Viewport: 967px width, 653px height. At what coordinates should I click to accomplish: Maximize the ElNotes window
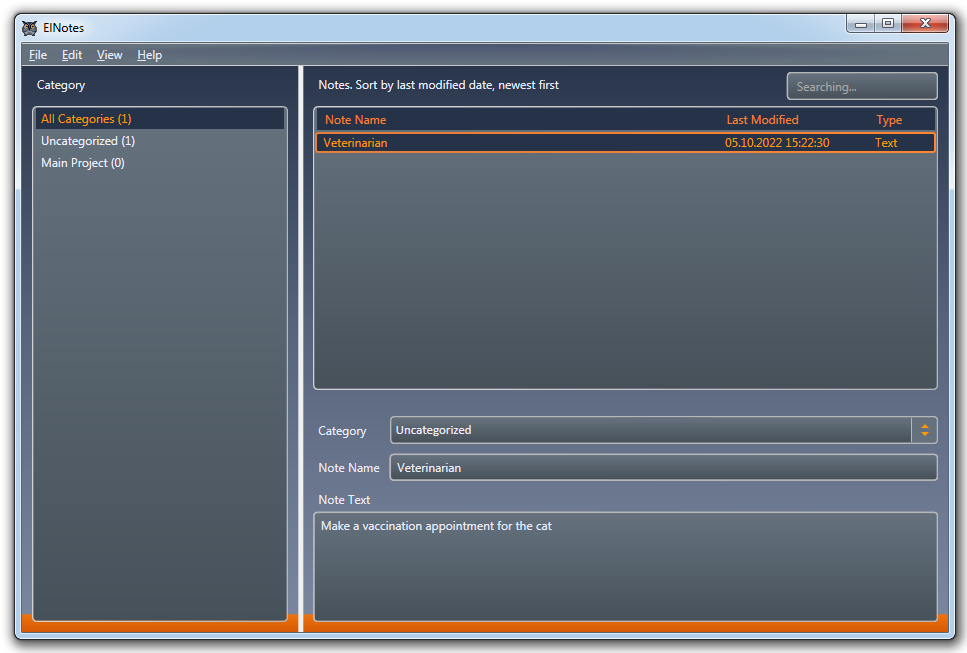888,23
